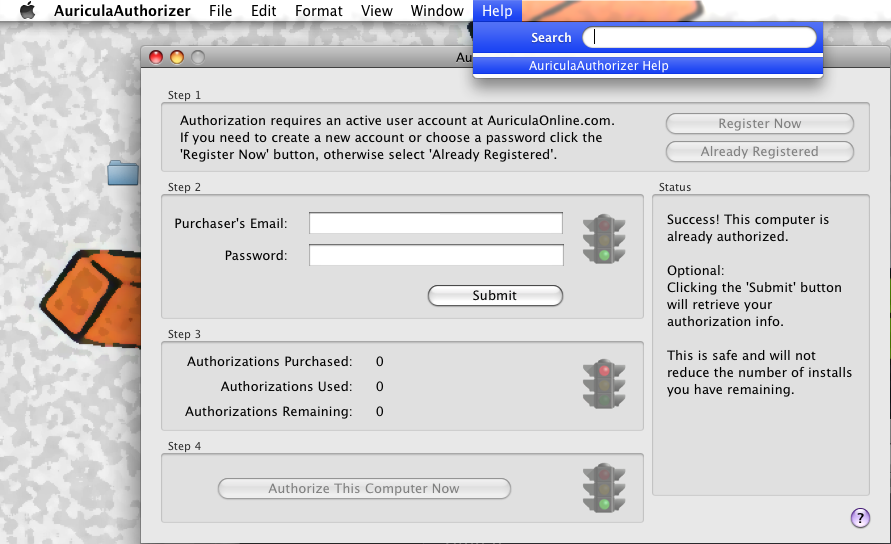Open the Window menu

coord(437,11)
